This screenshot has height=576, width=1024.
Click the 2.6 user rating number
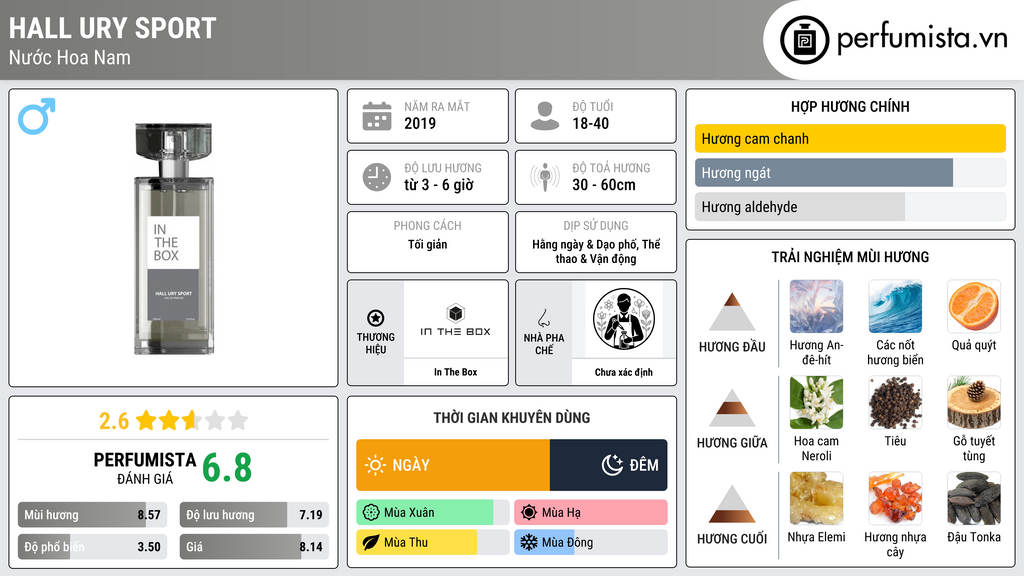114,421
